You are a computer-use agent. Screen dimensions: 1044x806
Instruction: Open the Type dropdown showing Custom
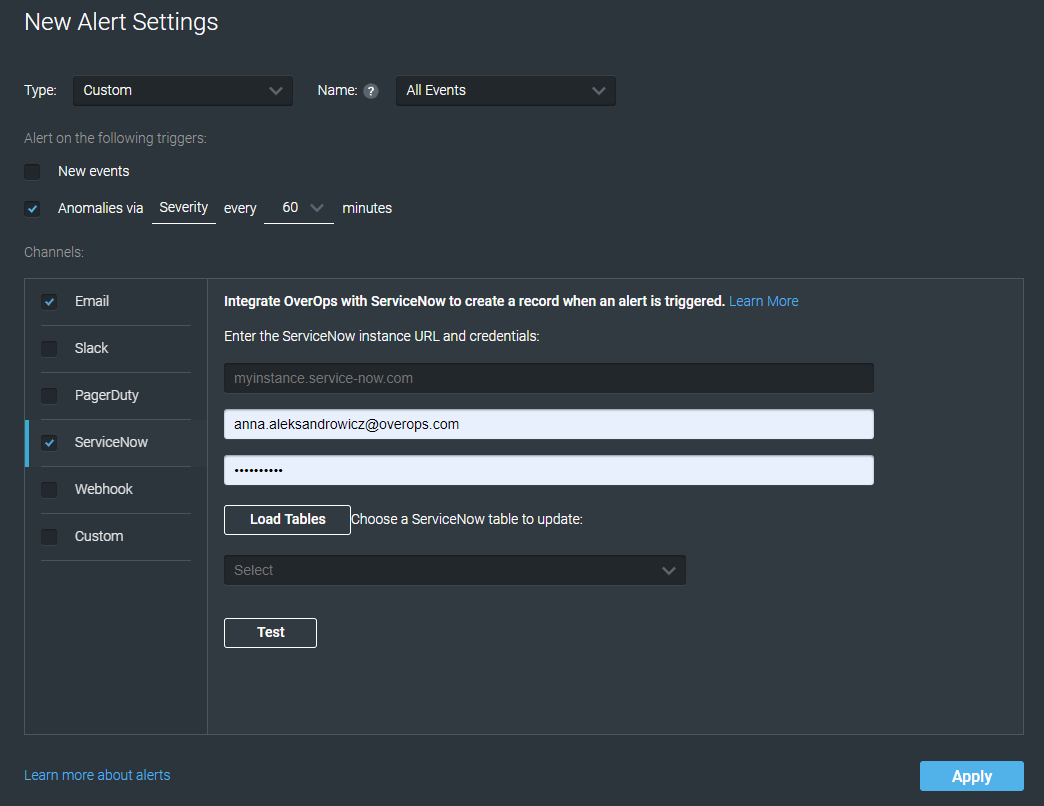click(182, 91)
